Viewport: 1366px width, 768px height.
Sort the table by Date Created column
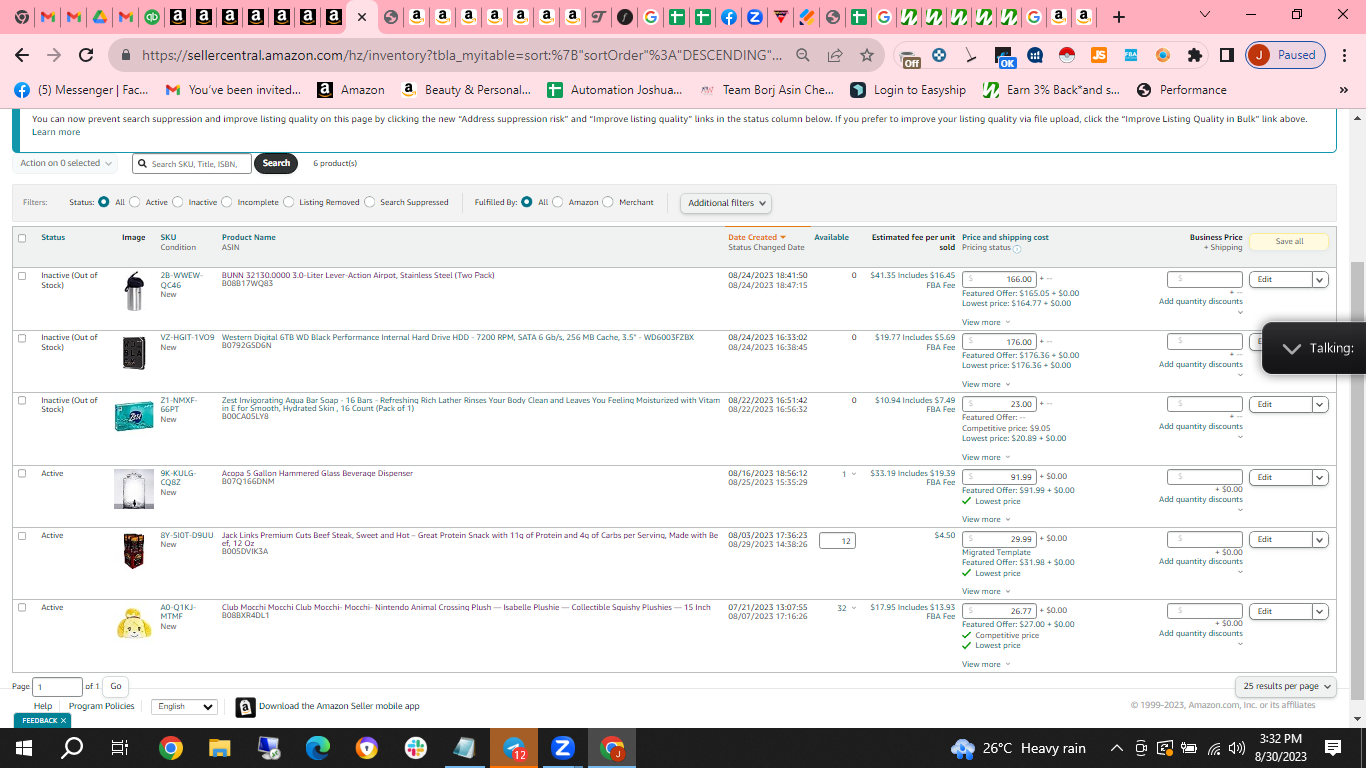coord(756,238)
